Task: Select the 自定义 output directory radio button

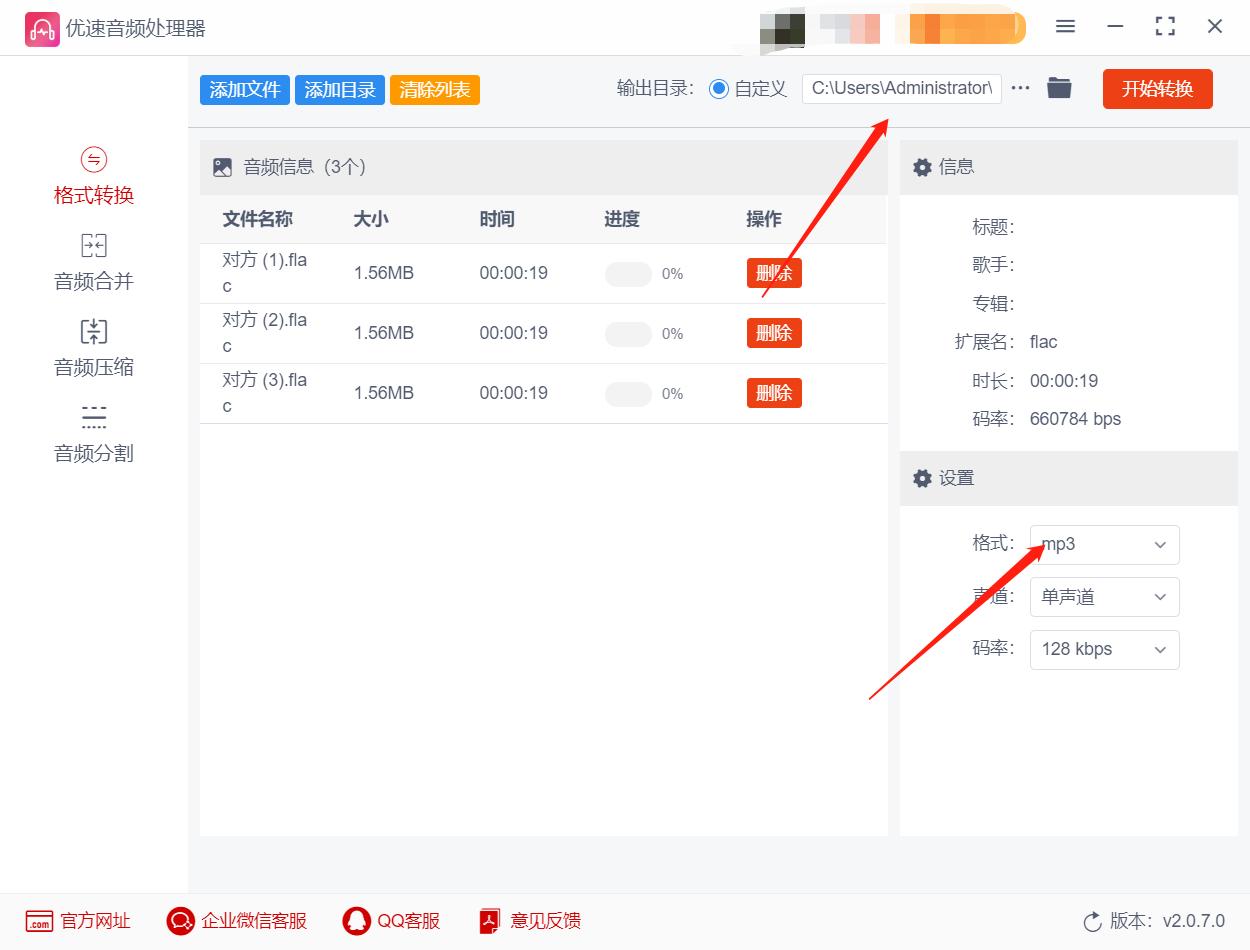Action: pyautogui.click(x=718, y=88)
